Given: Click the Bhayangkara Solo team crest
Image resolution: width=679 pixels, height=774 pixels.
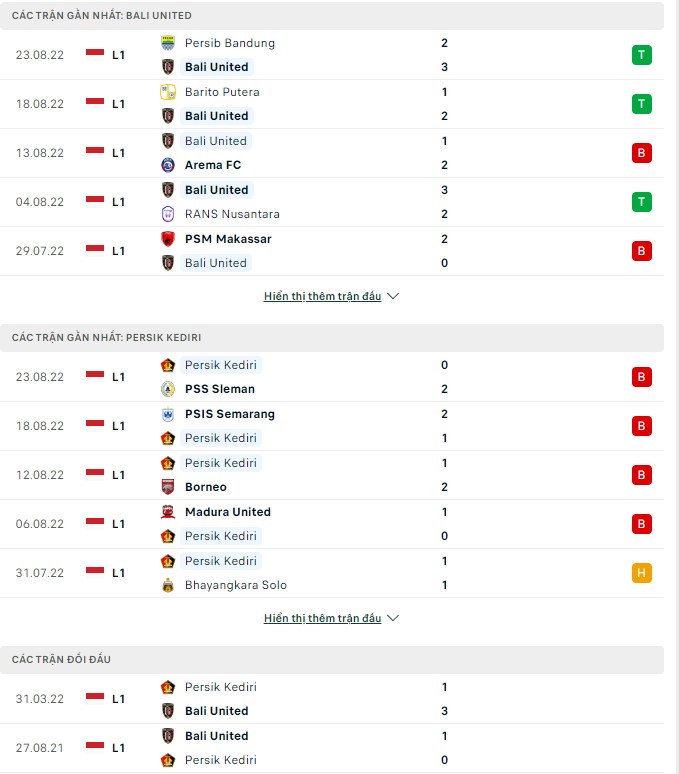Looking at the screenshot, I should (168, 585).
